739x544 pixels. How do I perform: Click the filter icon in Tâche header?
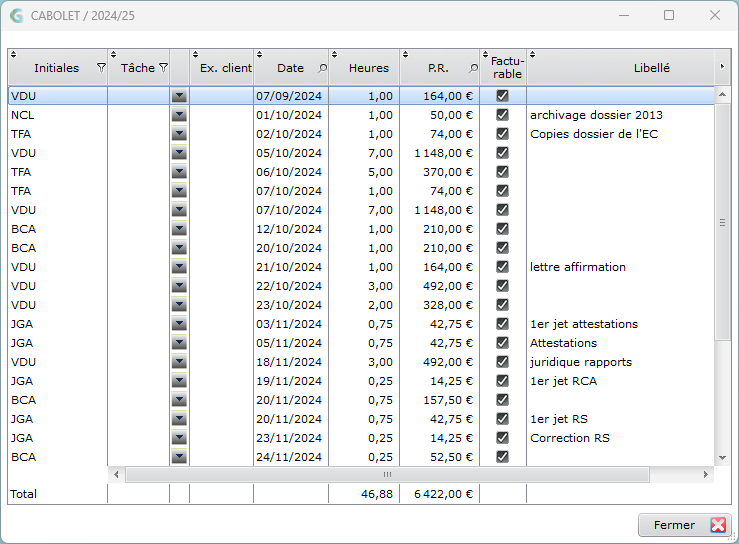(164, 68)
